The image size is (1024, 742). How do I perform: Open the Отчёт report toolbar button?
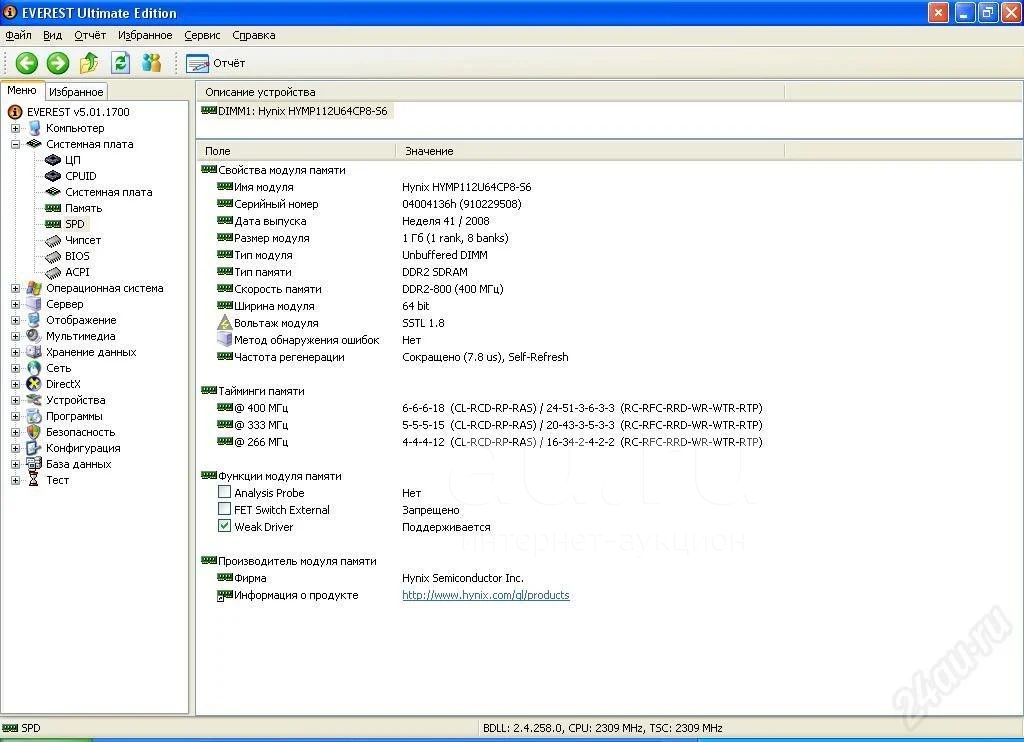click(x=216, y=63)
